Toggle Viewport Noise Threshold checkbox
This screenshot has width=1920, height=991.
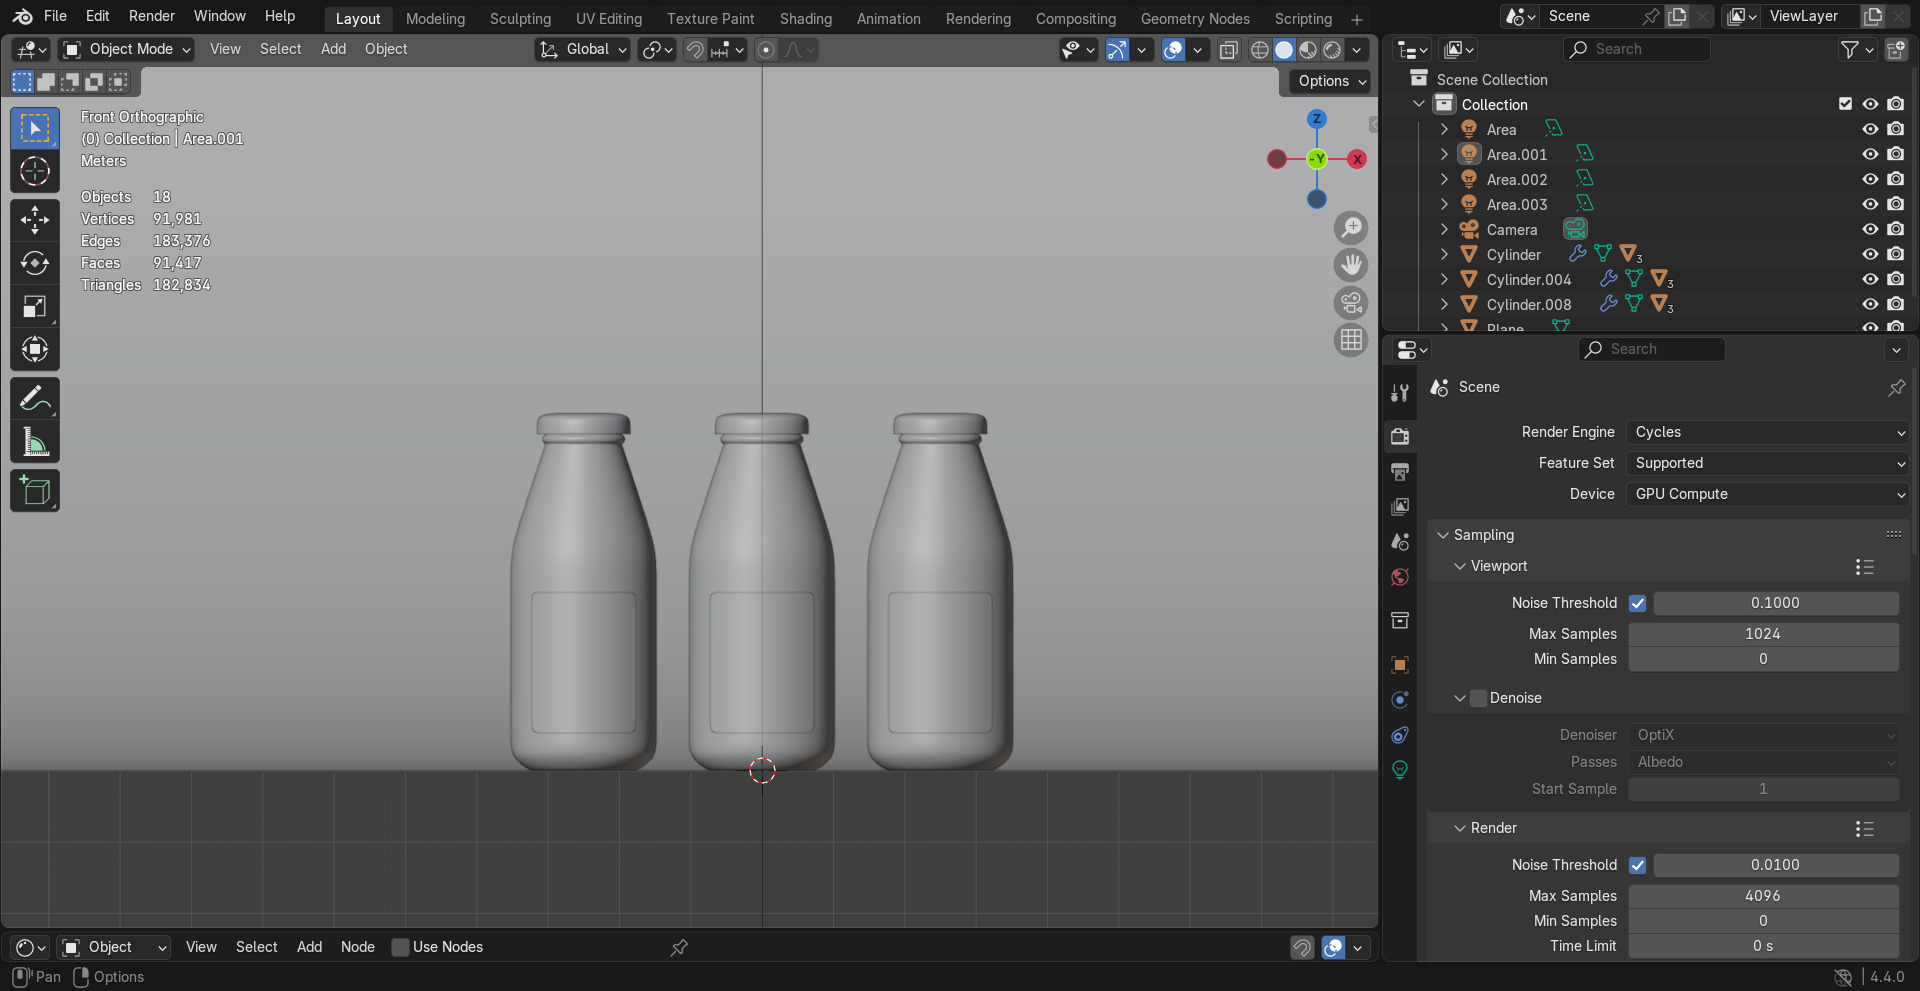[x=1637, y=603]
